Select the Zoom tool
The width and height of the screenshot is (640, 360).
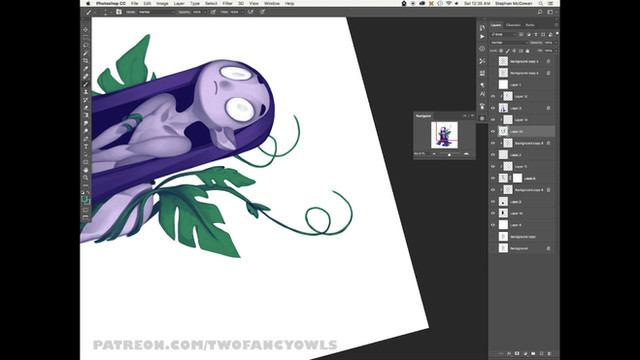(x=85, y=178)
